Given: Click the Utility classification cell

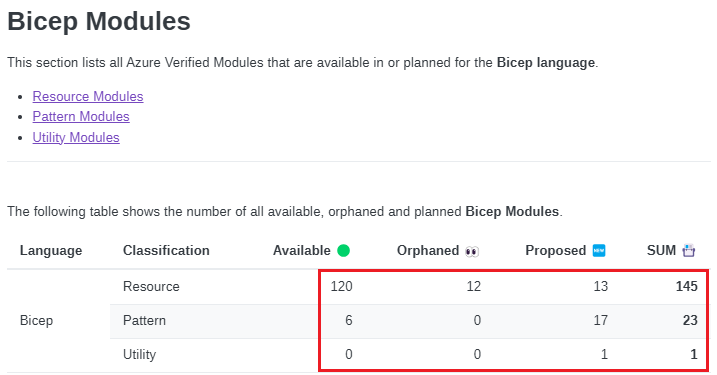Looking at the screenshot, I should pyautogui.click(x=139, y=354).
